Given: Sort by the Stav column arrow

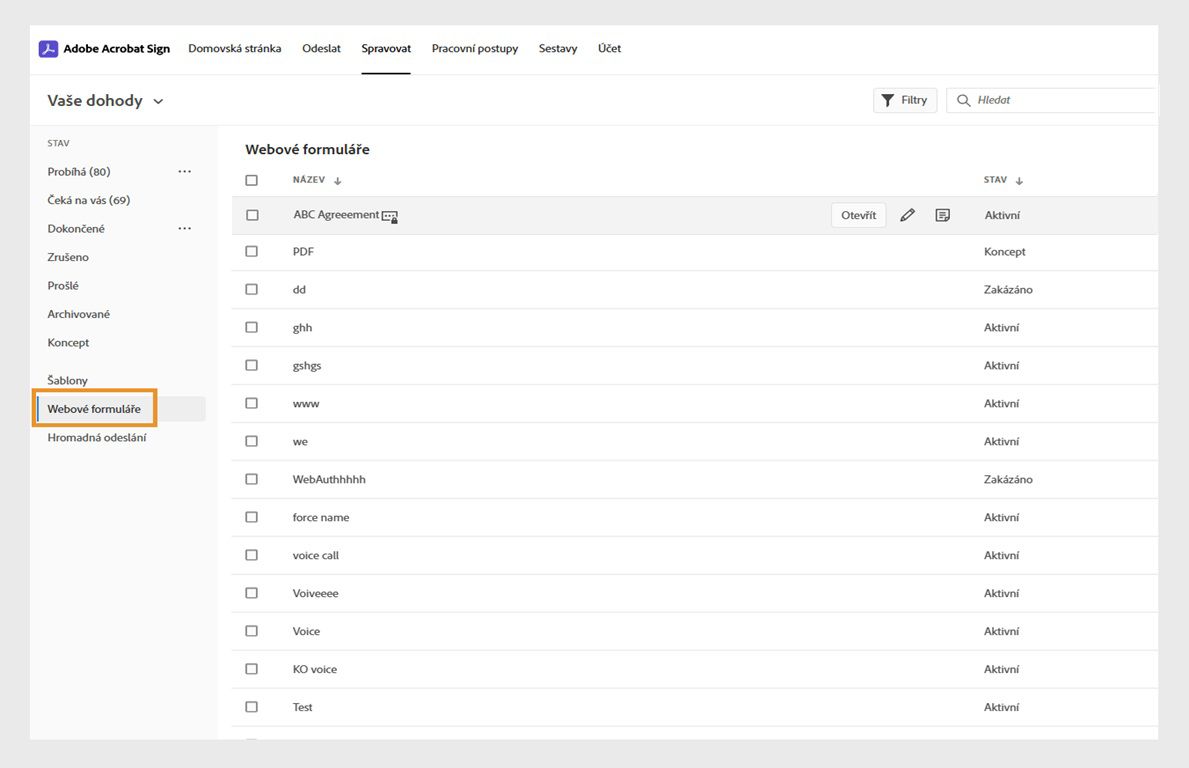Looking at the screenshot, I should tap(1019, 181).
